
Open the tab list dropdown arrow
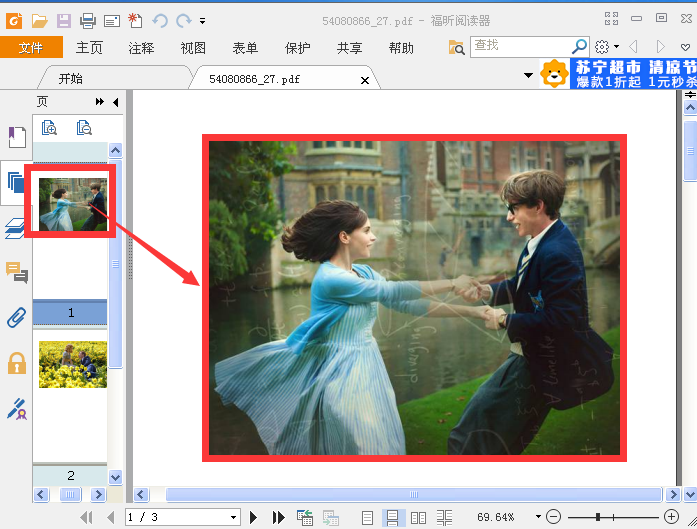[528, 75]
